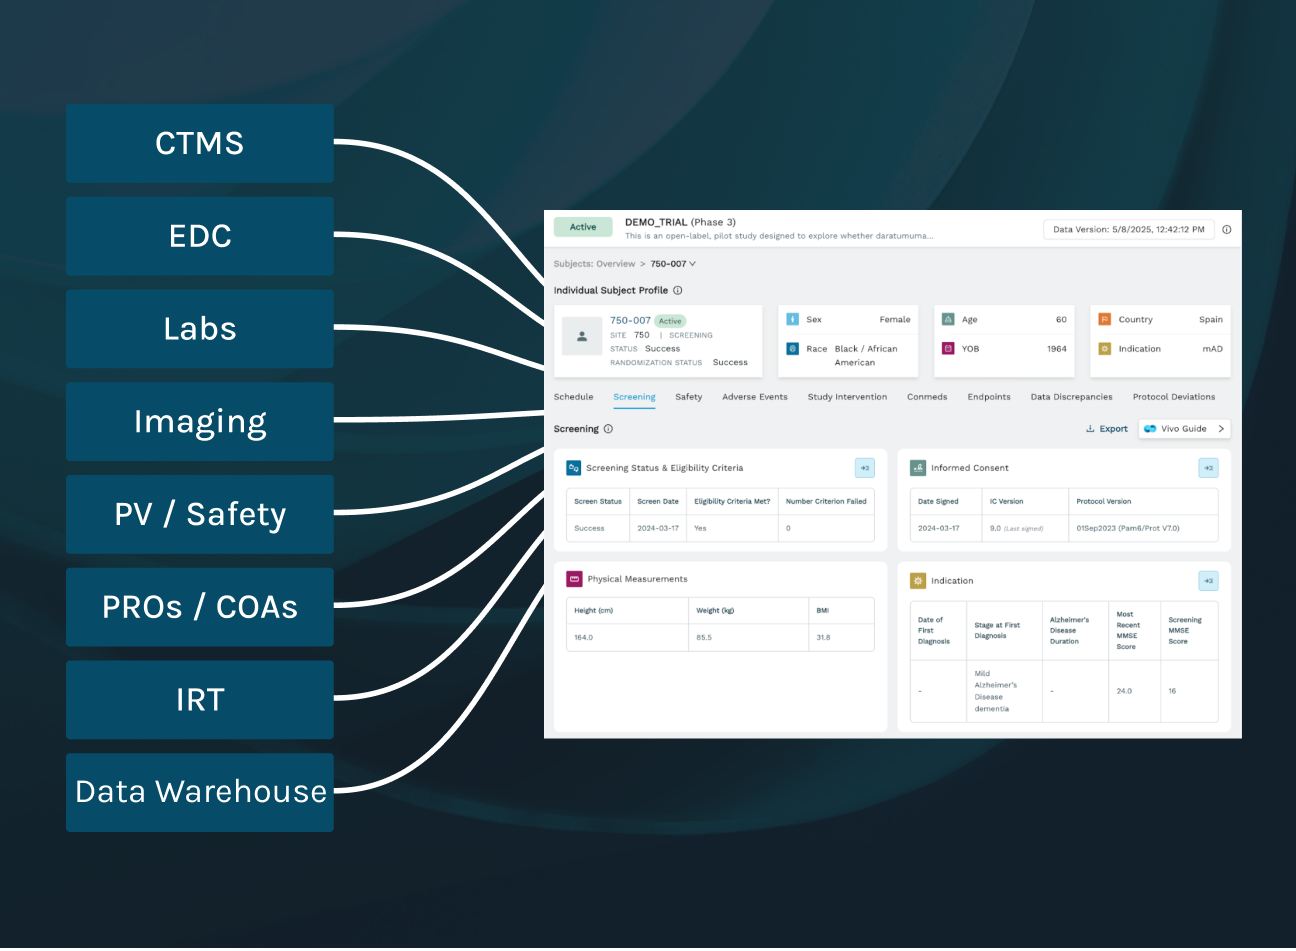Click the Sex field icon

792,319
